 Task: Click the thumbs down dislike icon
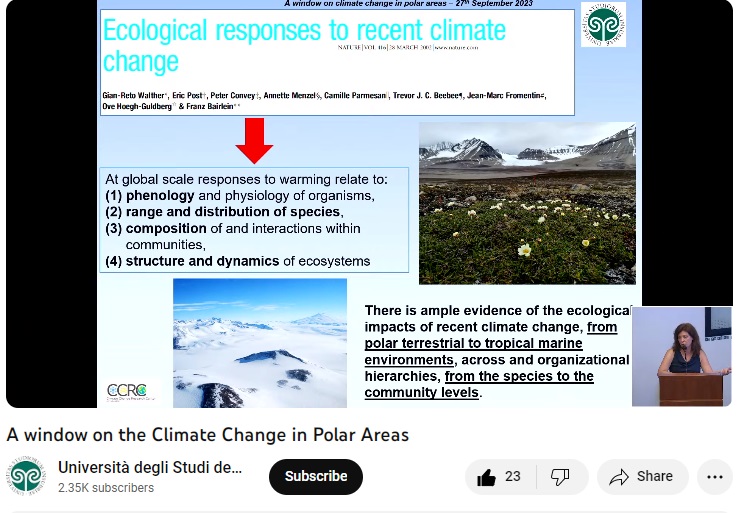561,477
